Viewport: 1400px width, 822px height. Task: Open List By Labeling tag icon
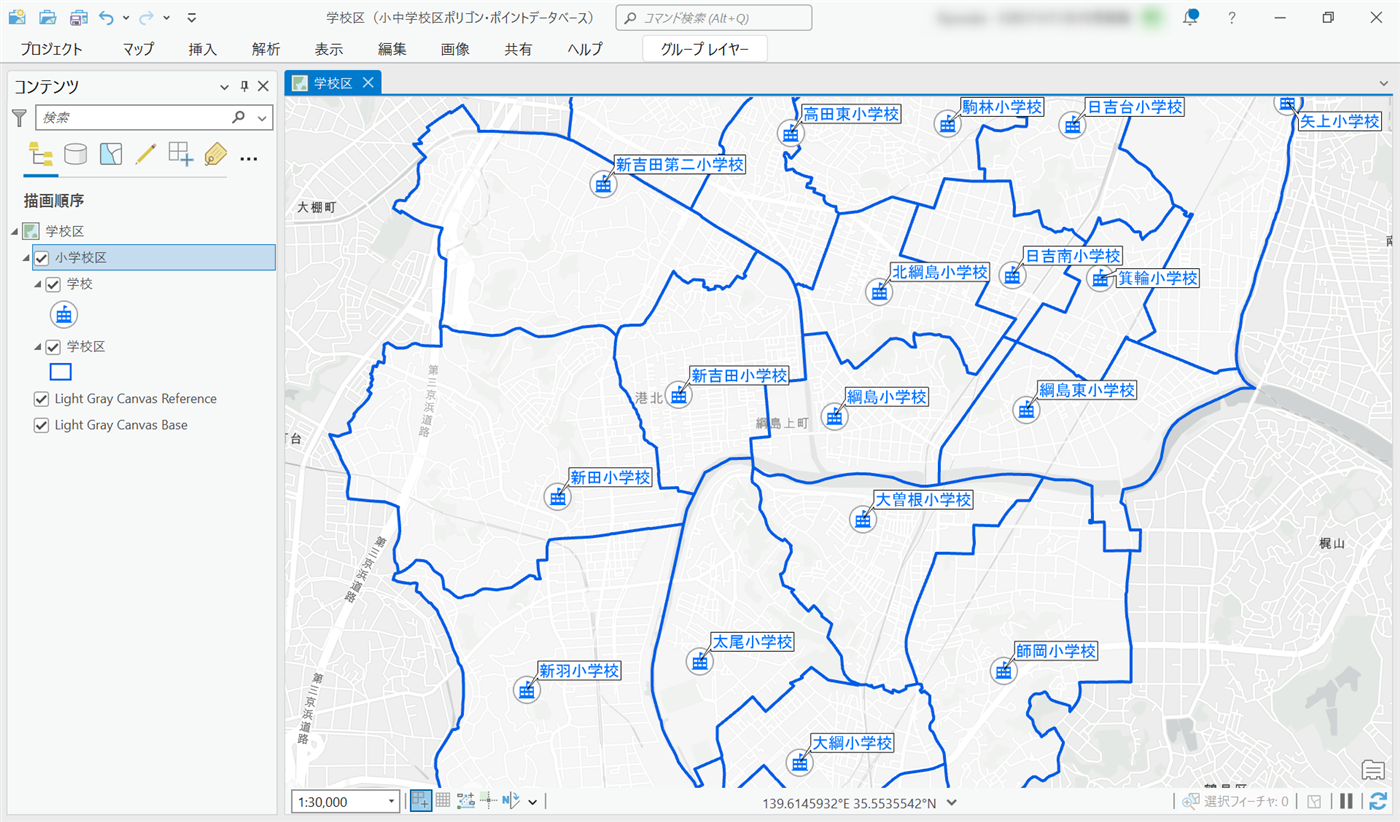click(x=215, y=154)
